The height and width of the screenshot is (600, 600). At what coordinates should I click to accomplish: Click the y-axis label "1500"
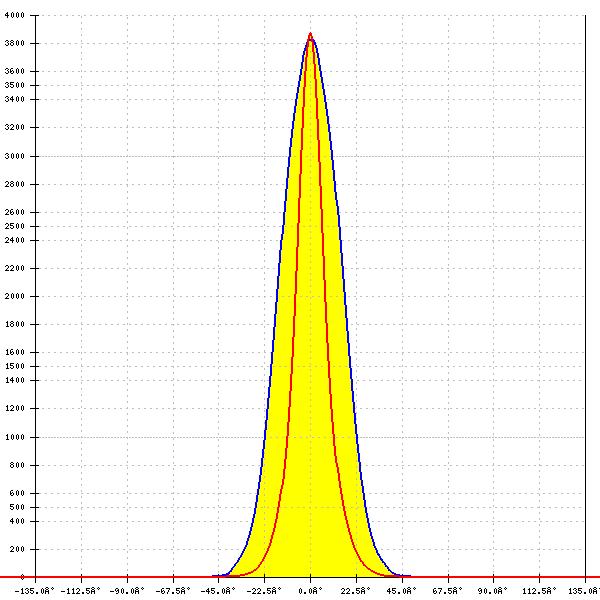(15, 366)
